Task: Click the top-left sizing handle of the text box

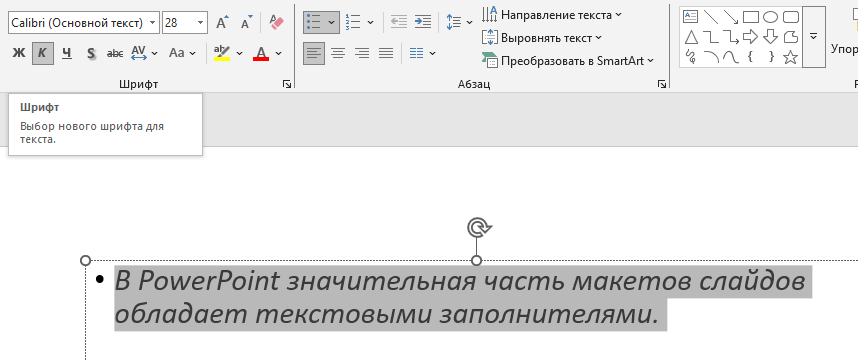Action: point(85,260)
